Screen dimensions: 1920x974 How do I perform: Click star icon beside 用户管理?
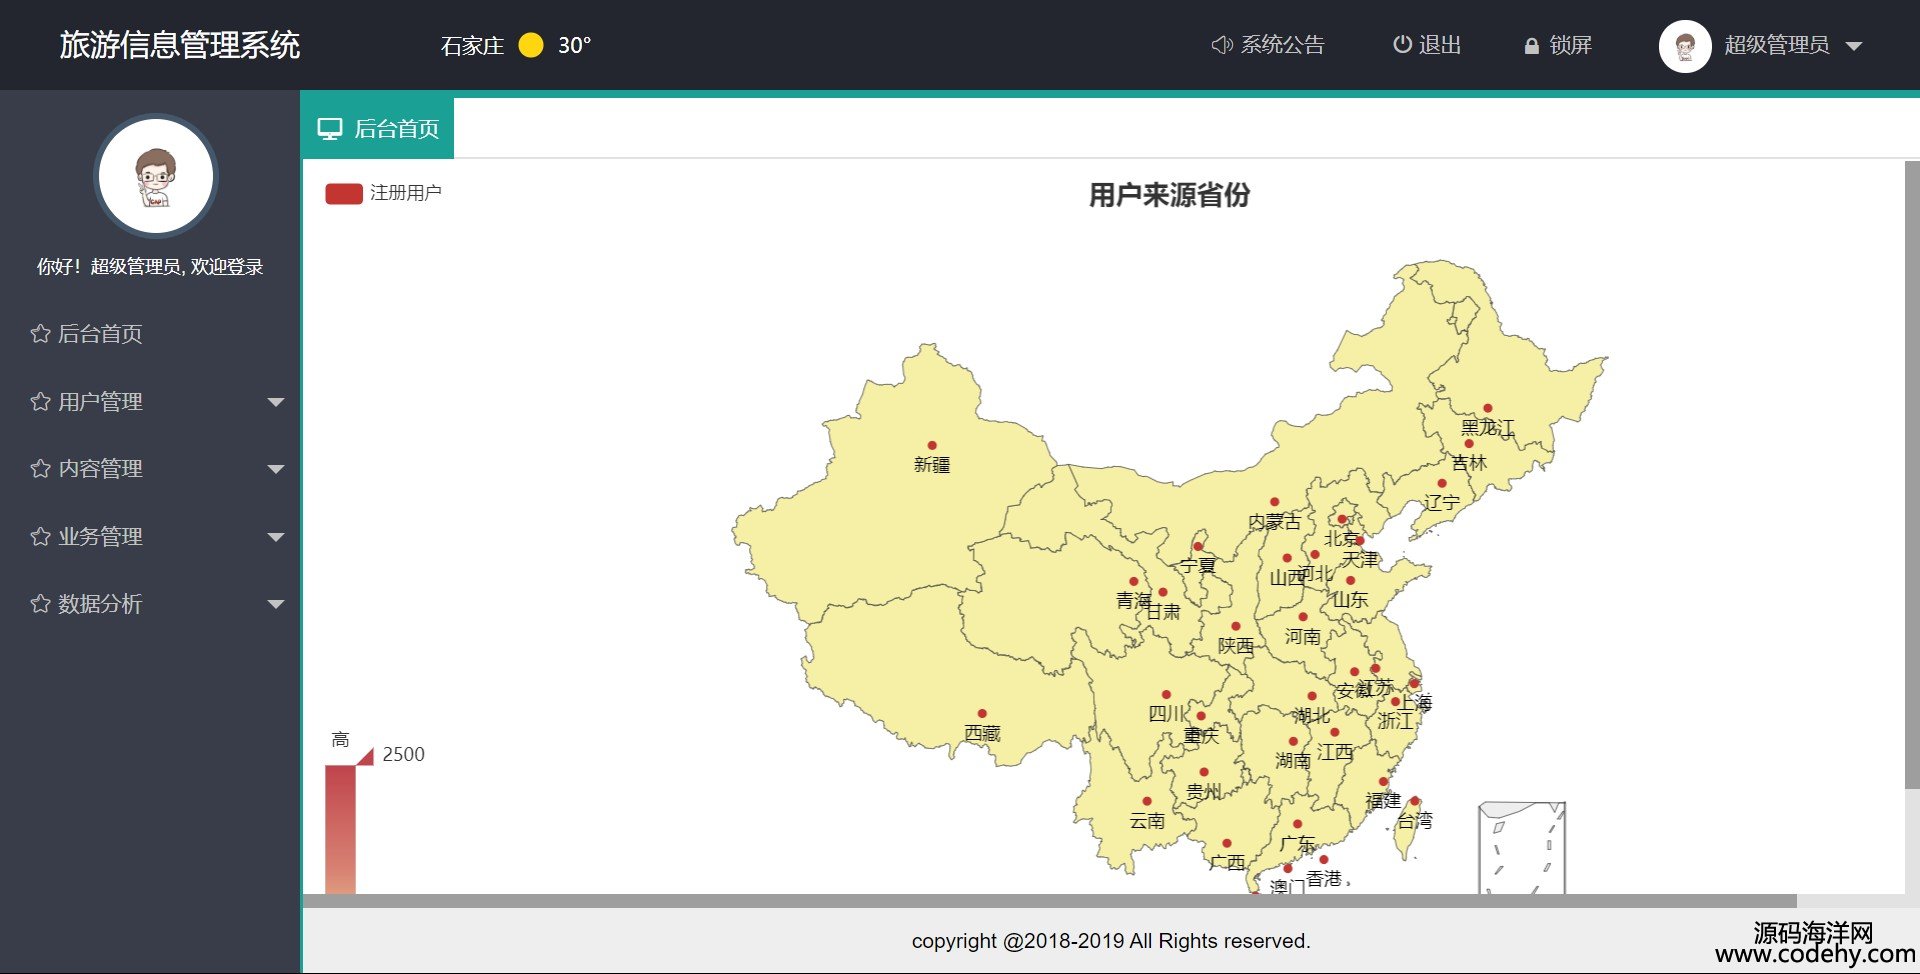click(40, 402)
